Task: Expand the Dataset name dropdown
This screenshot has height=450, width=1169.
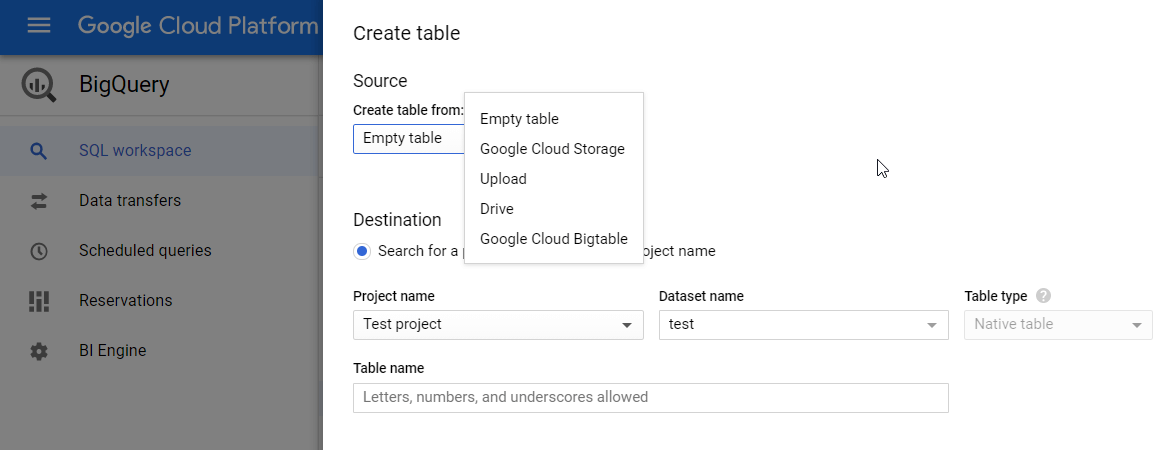Action: pos(804,325)
